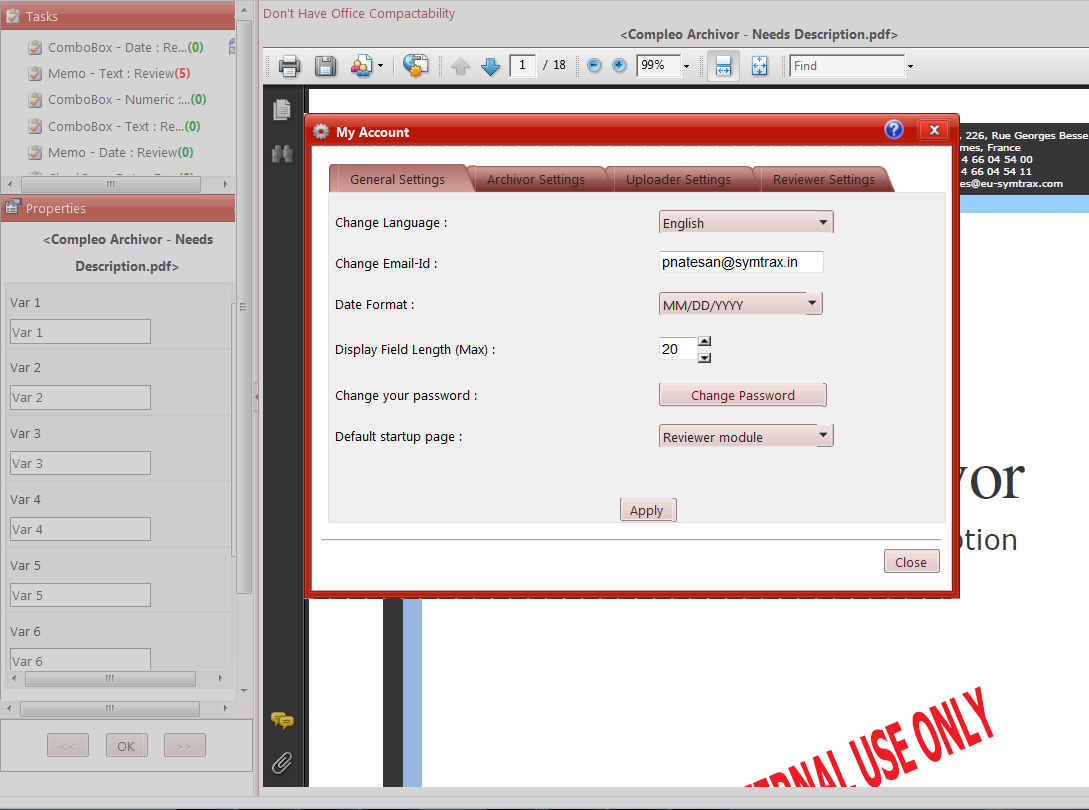The height and width of the screenshot is (810, 1089).
Task: Click the scroll-down arrow of left panel
Action: coord(244,691)
